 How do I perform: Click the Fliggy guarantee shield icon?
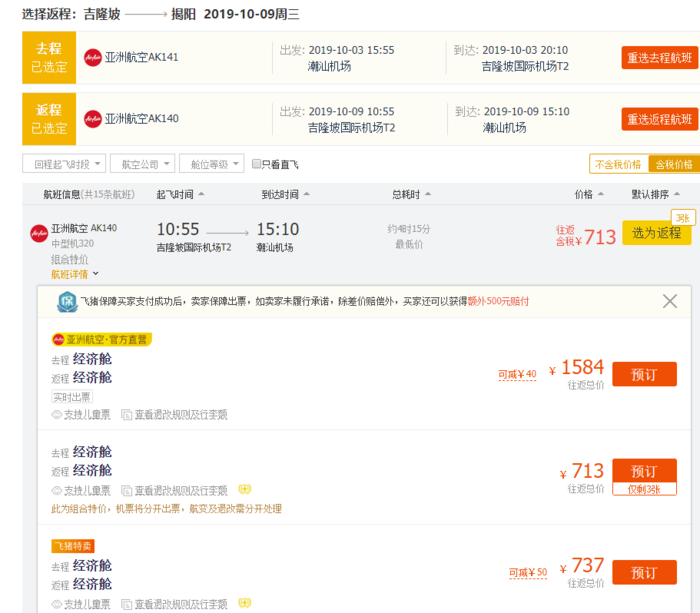67,301
